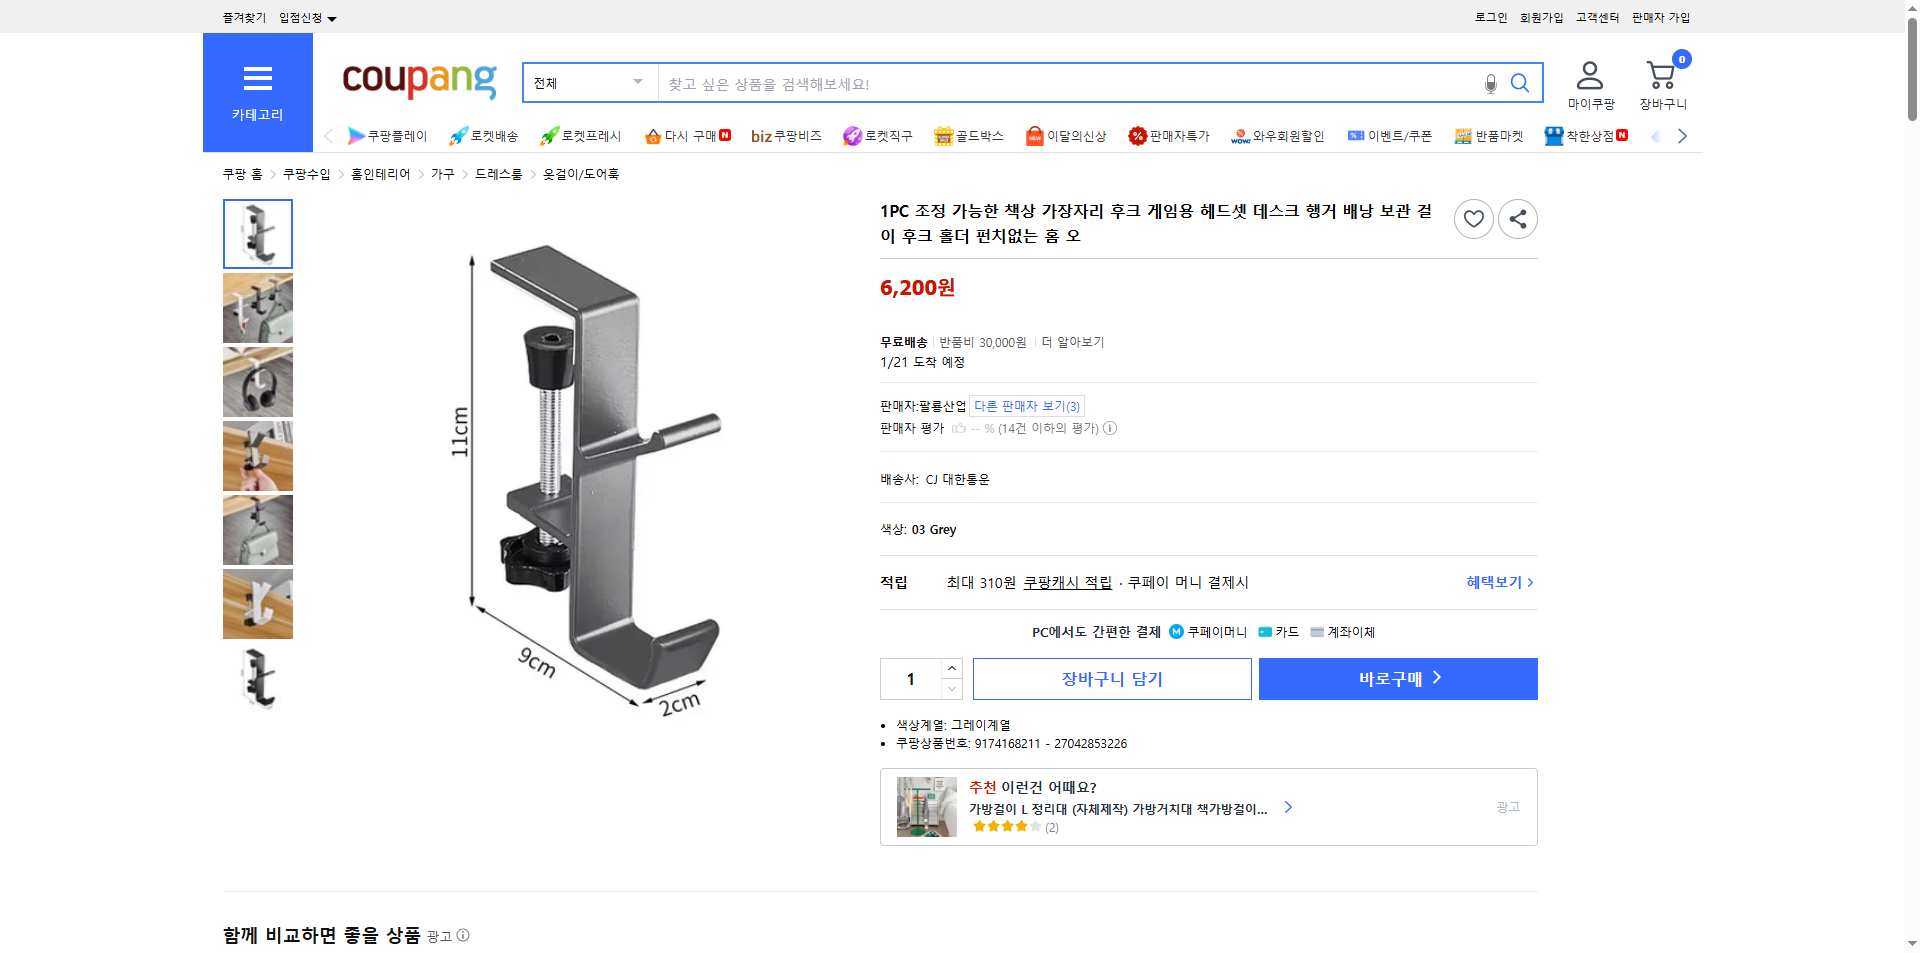Expand the 입점신청 dropdown at top left
This screenshot has width=1920, height=953.
click(x=305, y=17)
